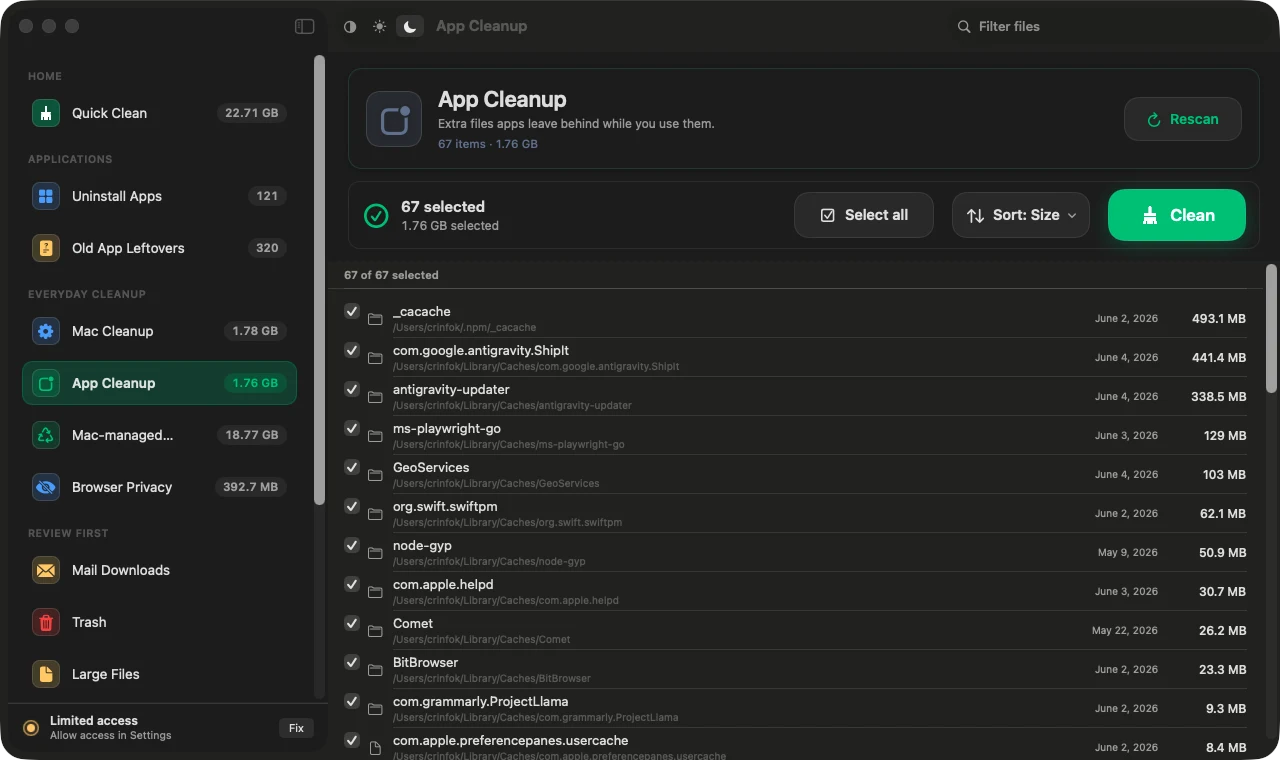Image resolution: width=1280 pixels, height=760 pixels.
Task: Click the 441.4 MB size value
Action: pos(1219,358)
